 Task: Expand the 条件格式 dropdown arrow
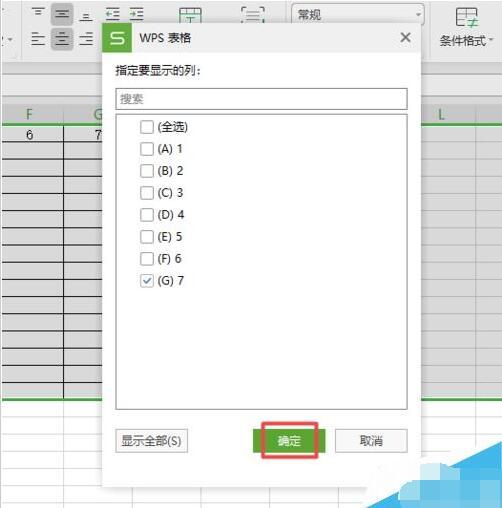(x=491, y=40)
